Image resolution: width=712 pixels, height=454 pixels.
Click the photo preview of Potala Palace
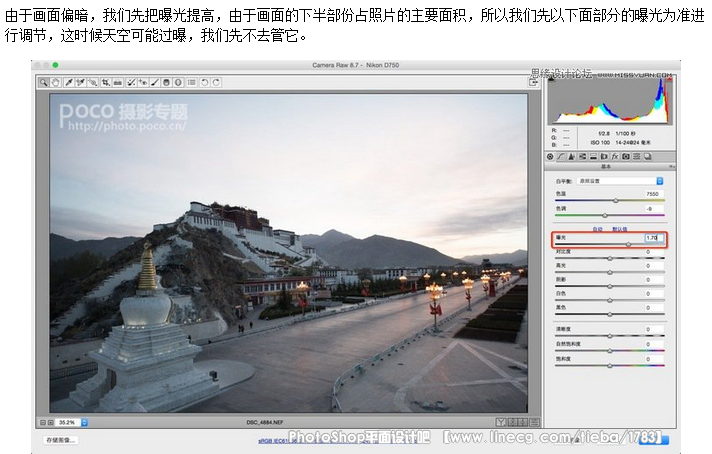(289, 253)
